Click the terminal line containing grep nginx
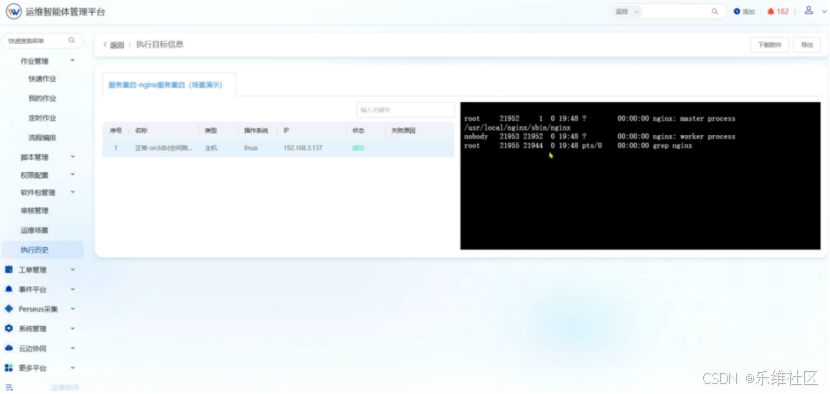The image size is (830, 394). [578, 146]
